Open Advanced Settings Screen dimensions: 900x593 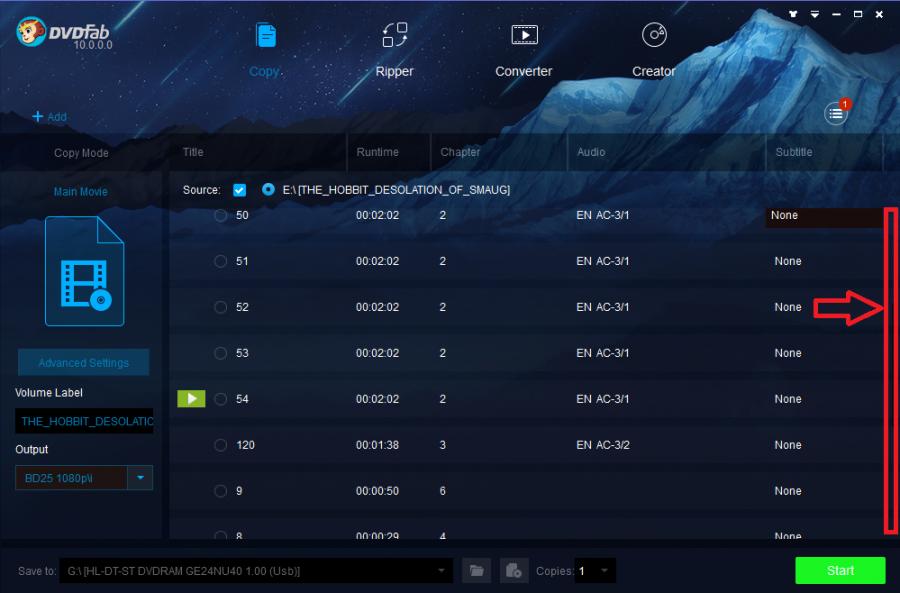[x=84, y=363]
